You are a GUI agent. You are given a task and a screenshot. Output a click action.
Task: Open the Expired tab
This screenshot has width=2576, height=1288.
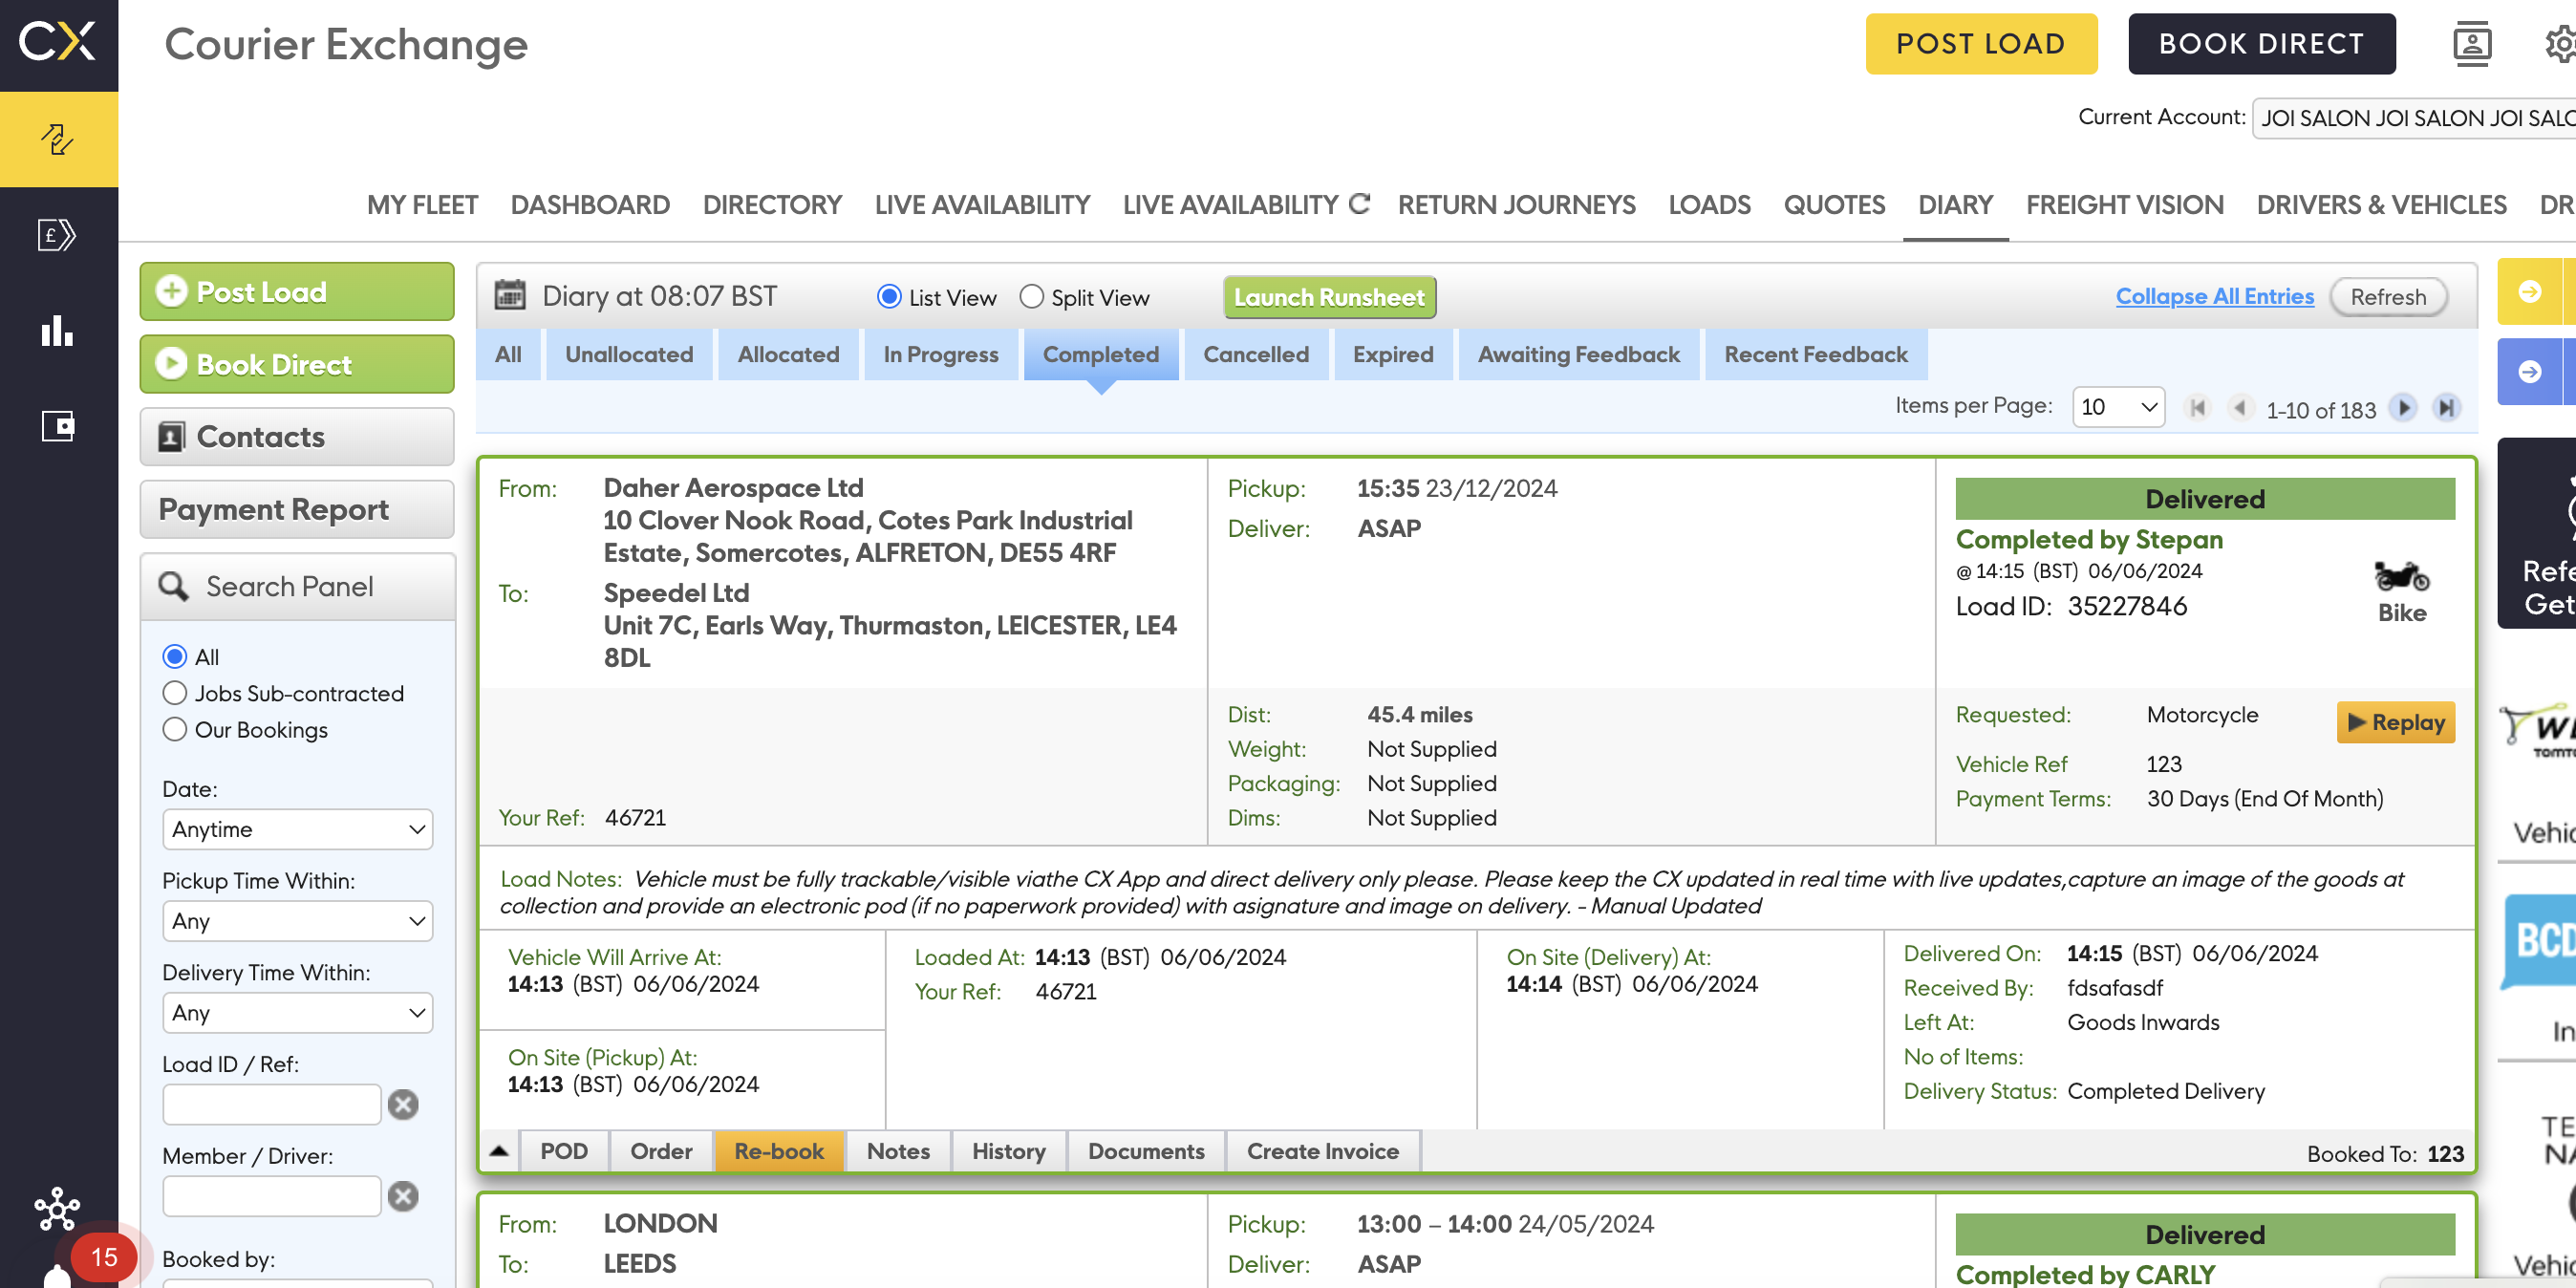tap(1392, 354)
